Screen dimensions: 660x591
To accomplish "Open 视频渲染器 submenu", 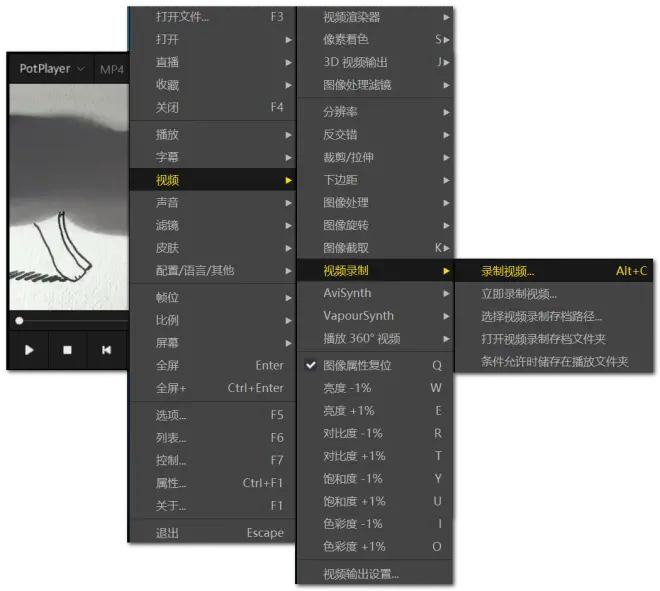I will point(375,17).
